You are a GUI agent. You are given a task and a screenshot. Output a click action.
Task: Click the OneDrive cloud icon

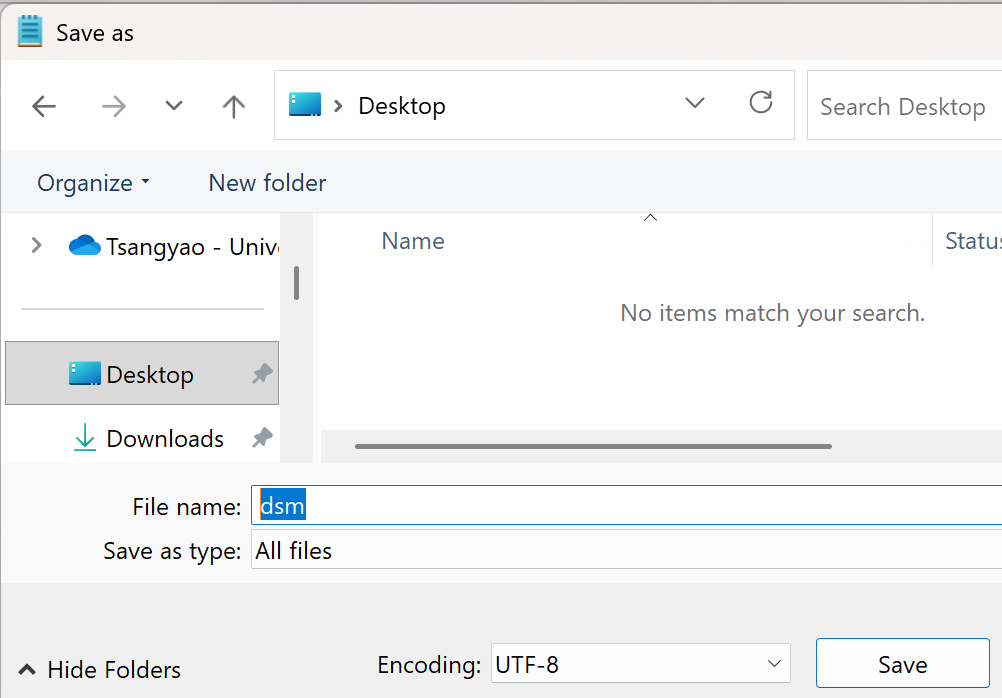pos(85,245)
